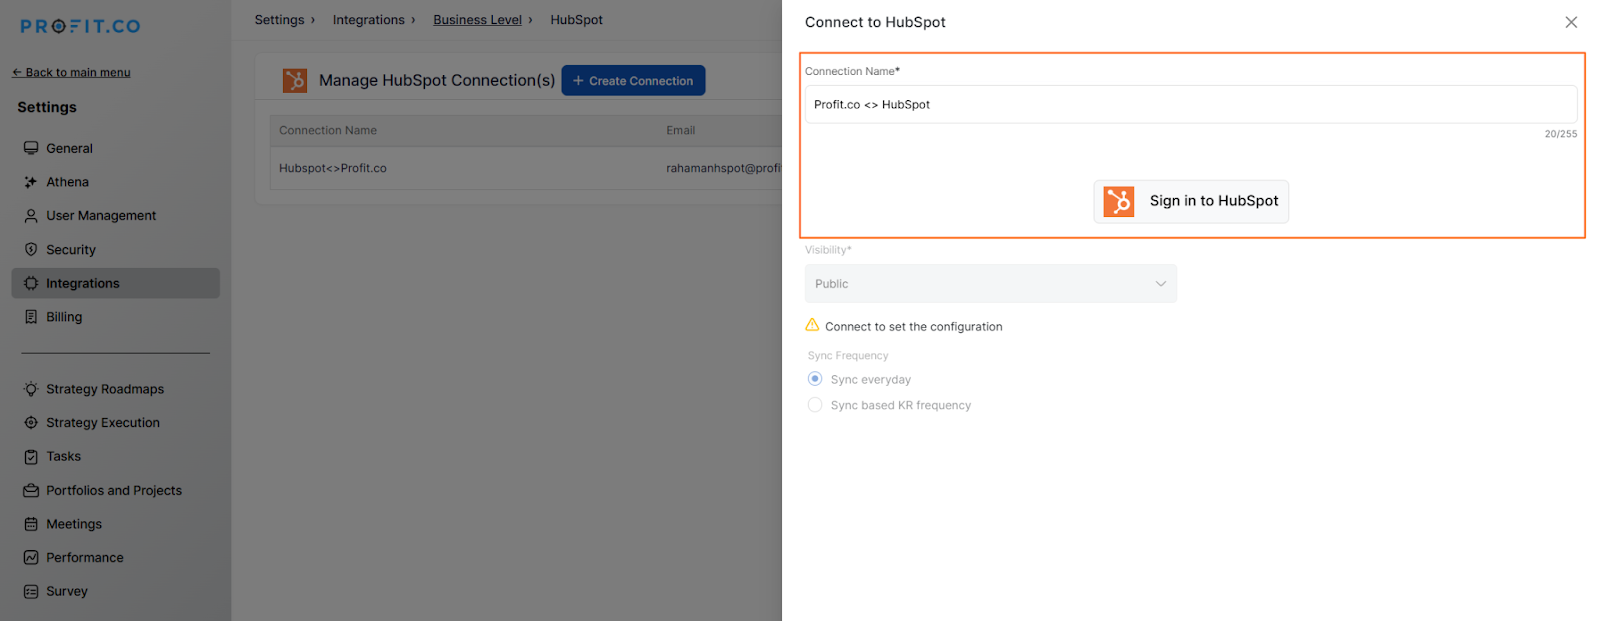Click the User Management person icon

click(x=31, y=215)
